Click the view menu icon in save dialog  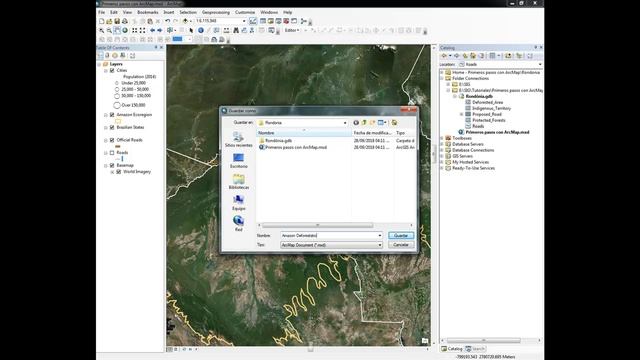(382, 122)
